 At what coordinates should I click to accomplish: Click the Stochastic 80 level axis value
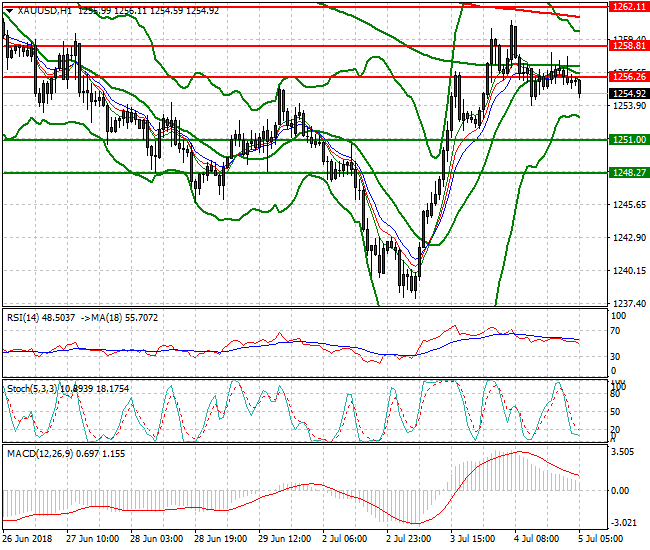(616, 394)
